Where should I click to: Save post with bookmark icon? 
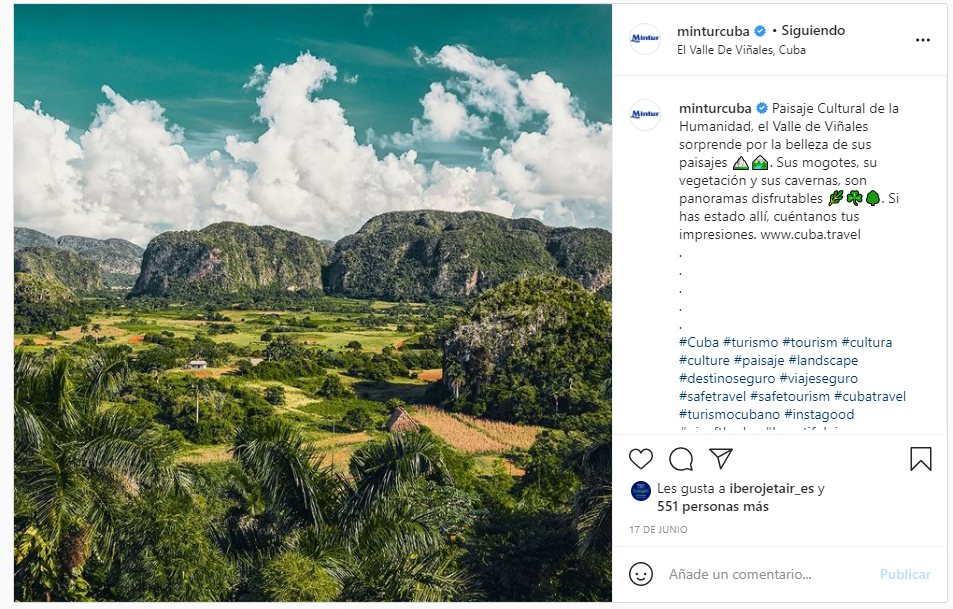point(920,459)
